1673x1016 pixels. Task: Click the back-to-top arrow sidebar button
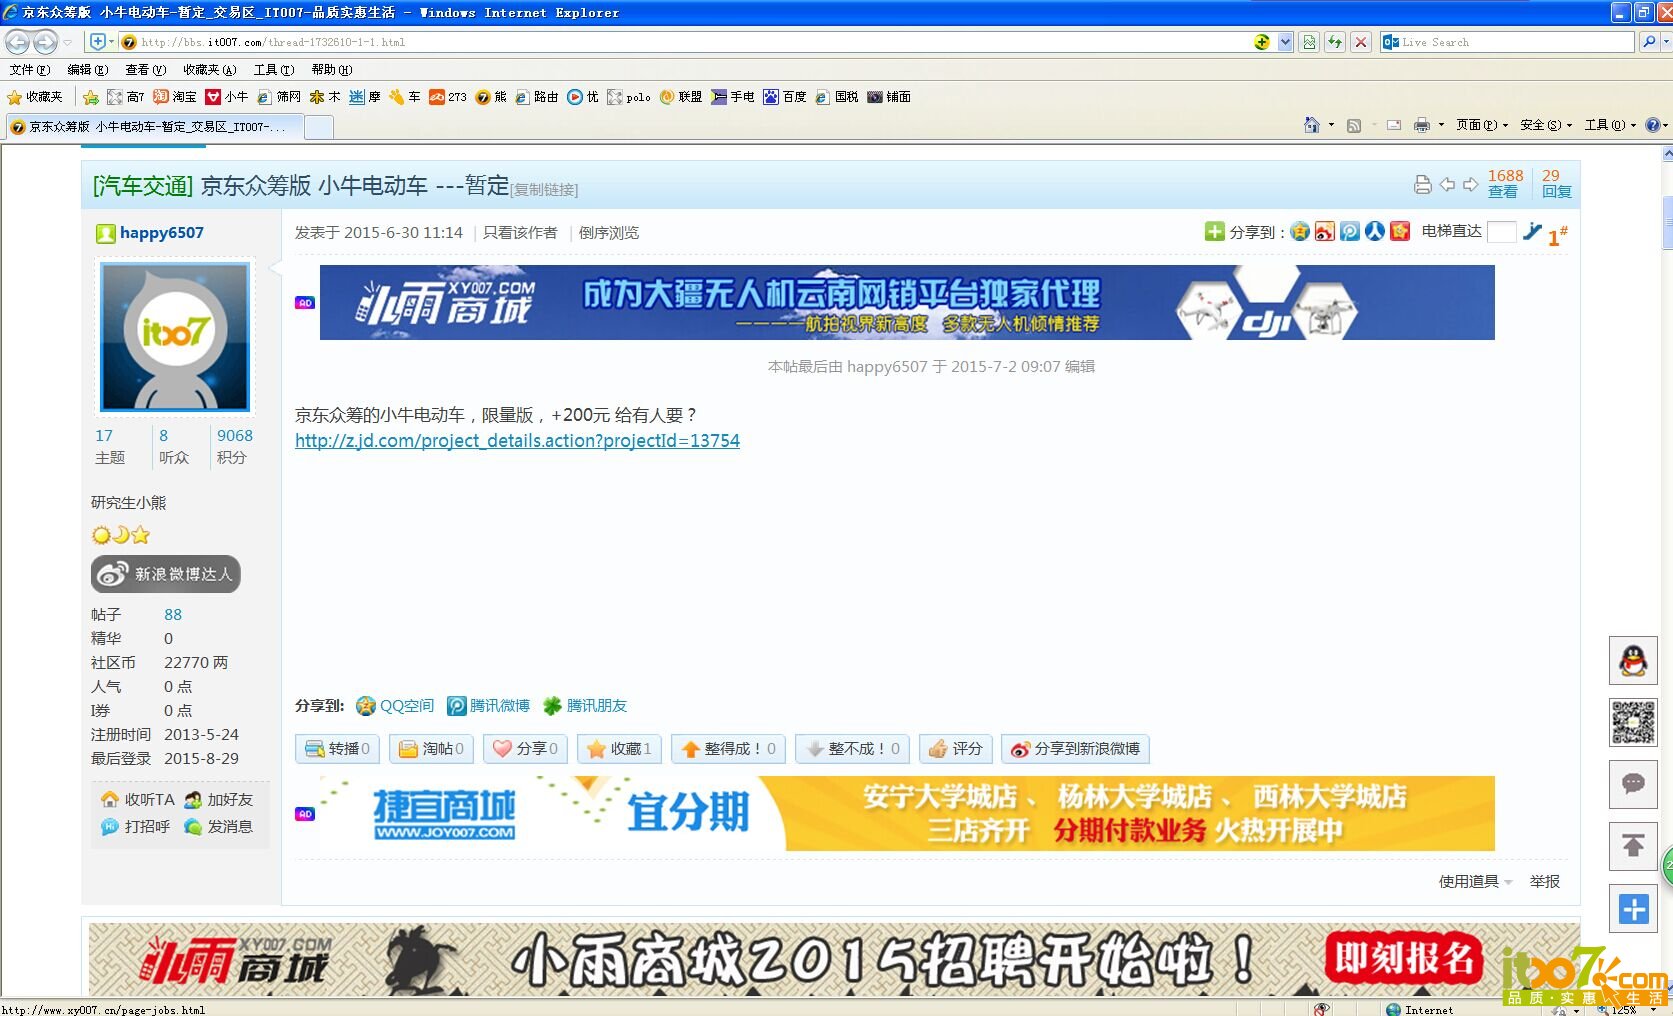[1633, 846]
